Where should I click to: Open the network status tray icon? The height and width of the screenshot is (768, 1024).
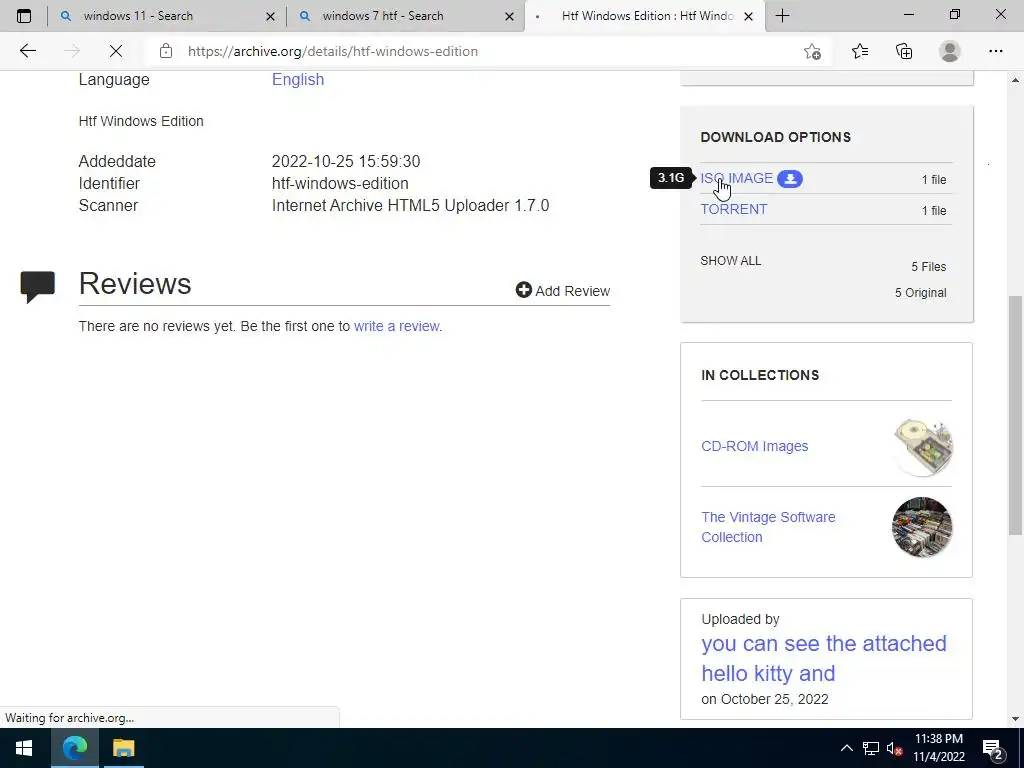click(x=871, y=748)
